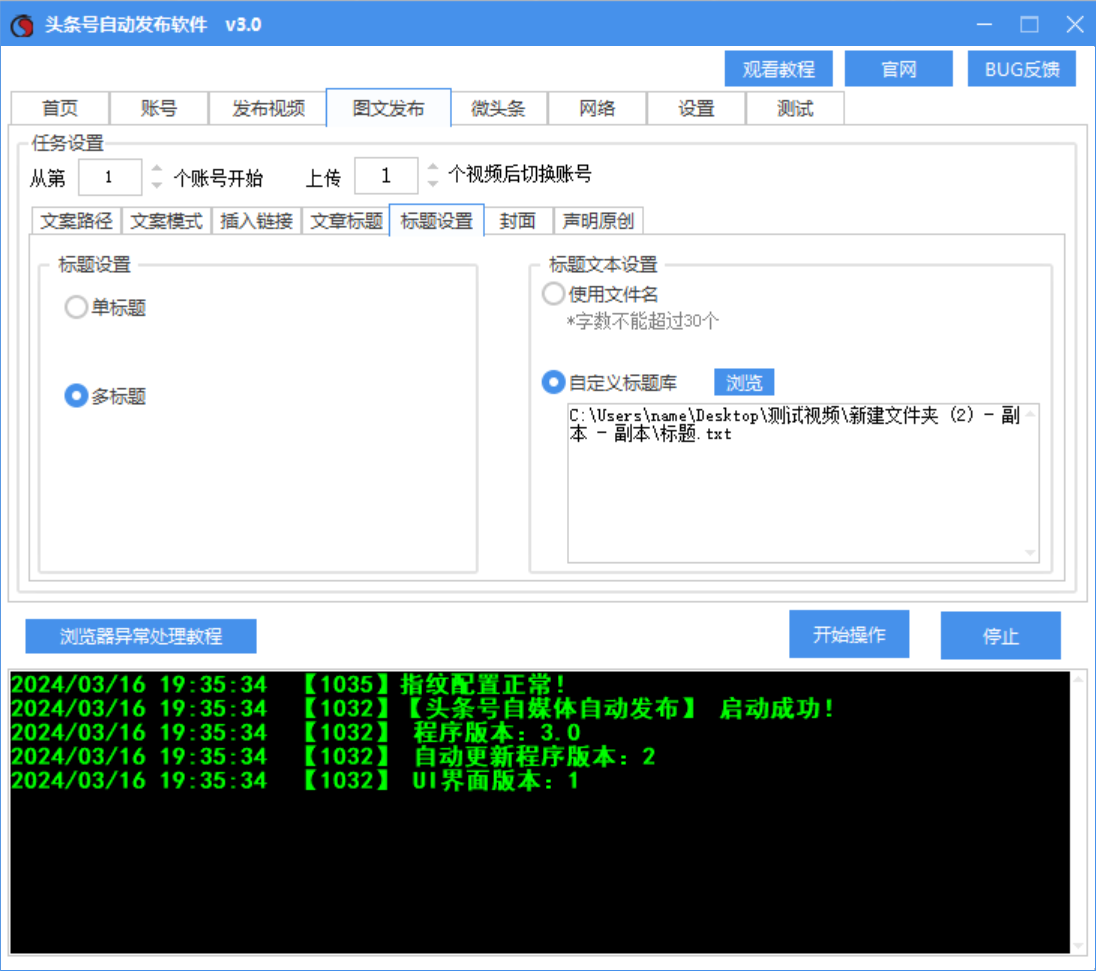Click the log line 自动更新程序版本: 2

334,756
